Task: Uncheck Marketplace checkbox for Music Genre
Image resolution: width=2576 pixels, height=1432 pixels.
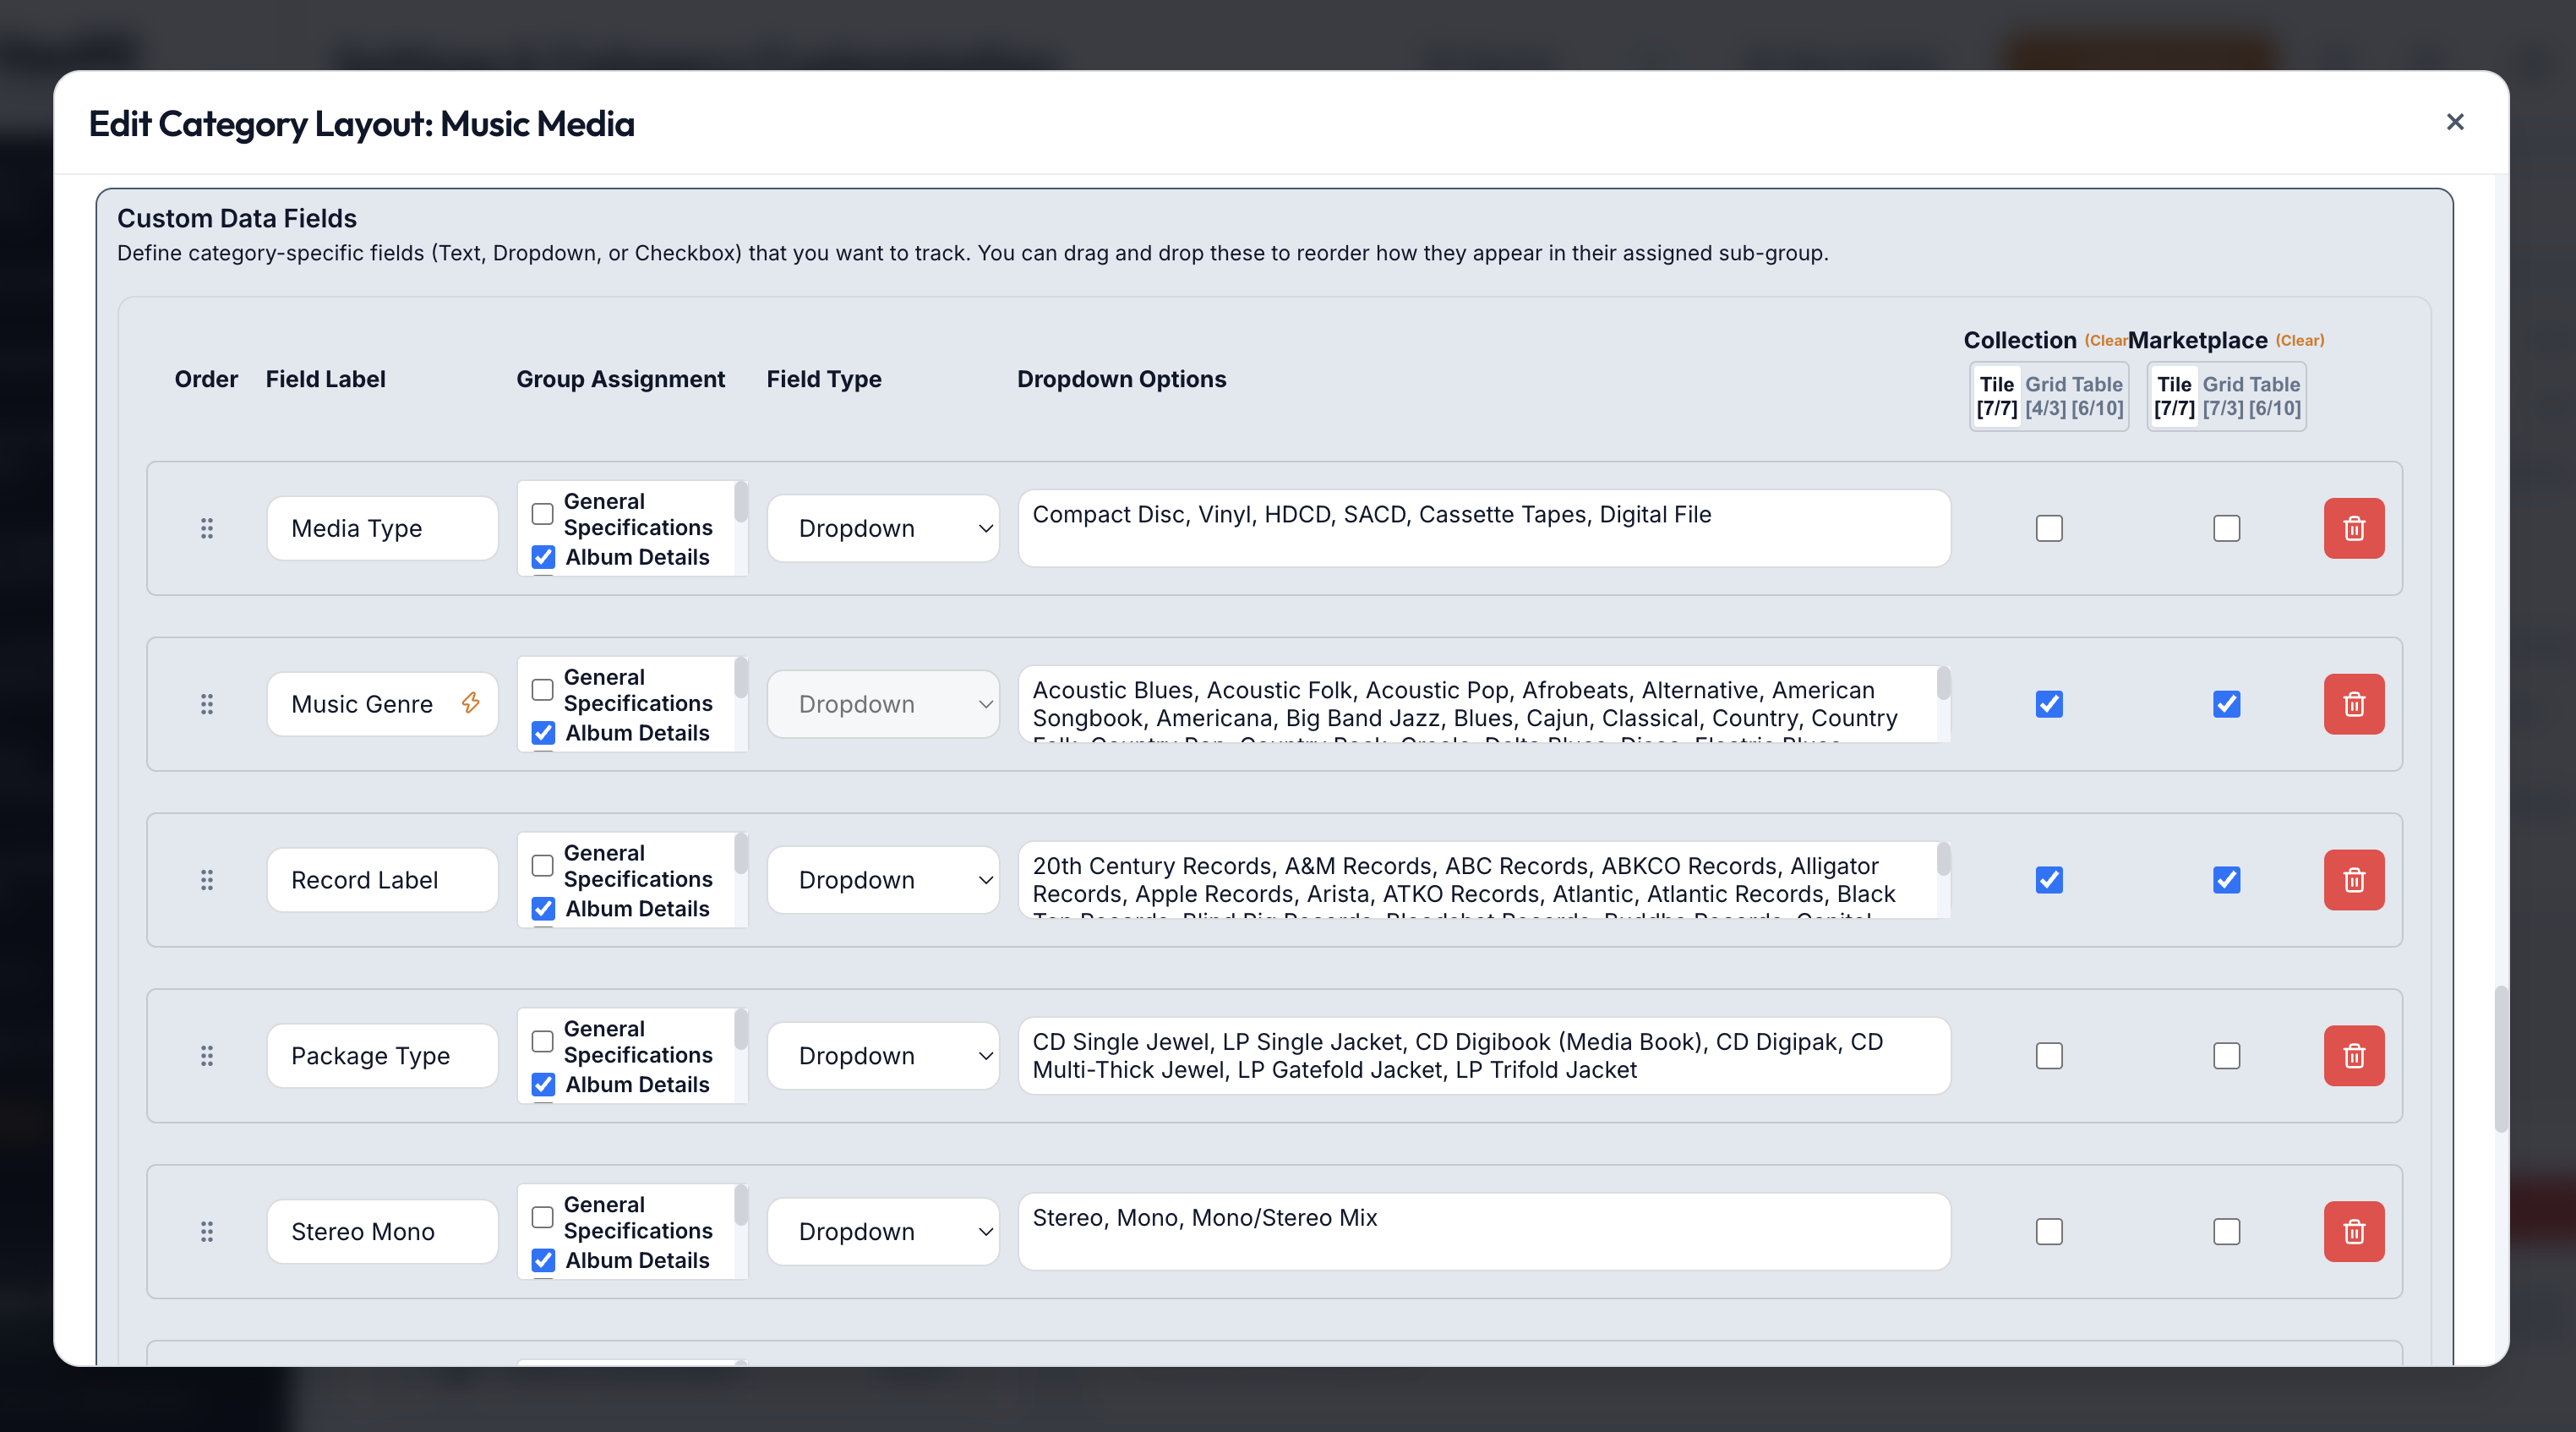Action: pyautogui.click(x=2226, y=704)
